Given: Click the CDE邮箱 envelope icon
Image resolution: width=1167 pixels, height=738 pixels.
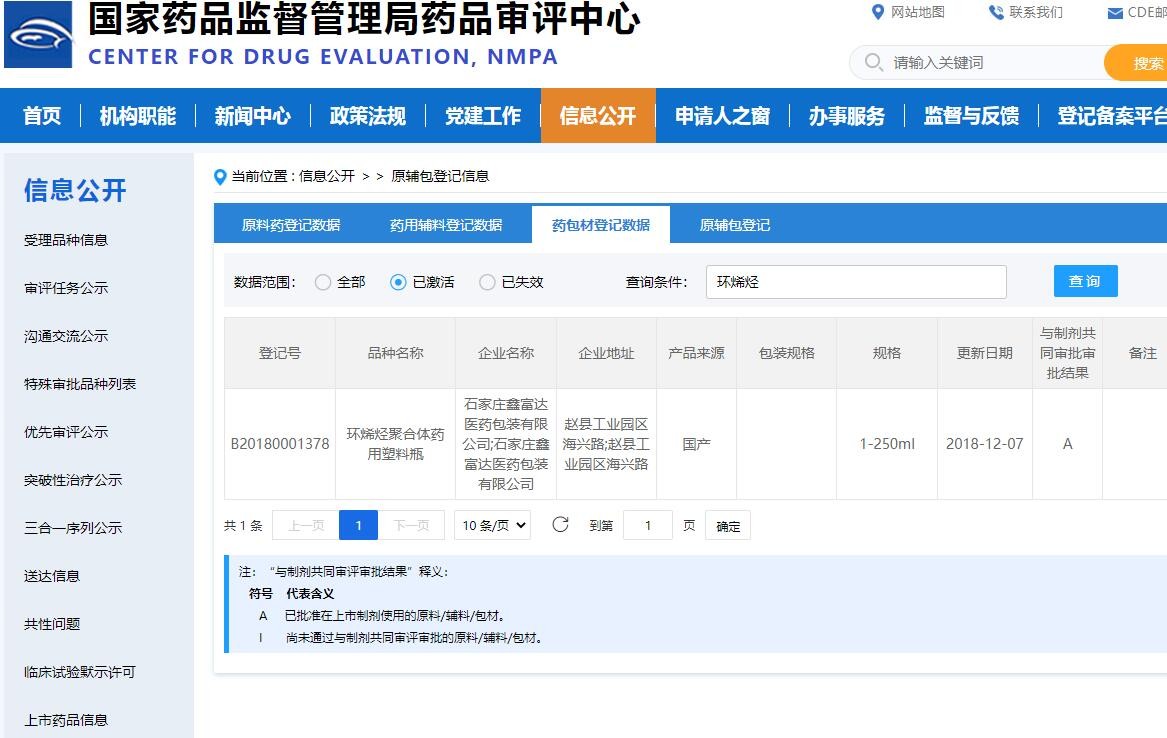Looking at the screenshot, I should click(x=1115, y=13).
